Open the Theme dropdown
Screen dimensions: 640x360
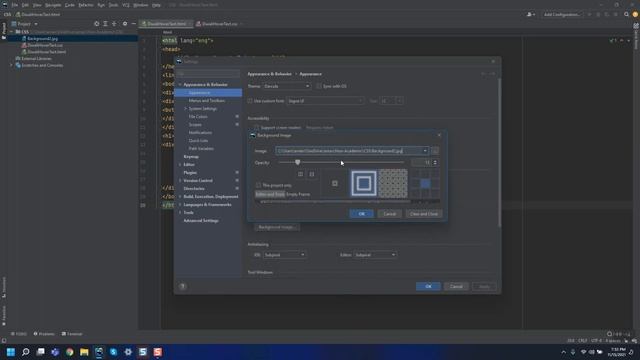pos(287,86)
